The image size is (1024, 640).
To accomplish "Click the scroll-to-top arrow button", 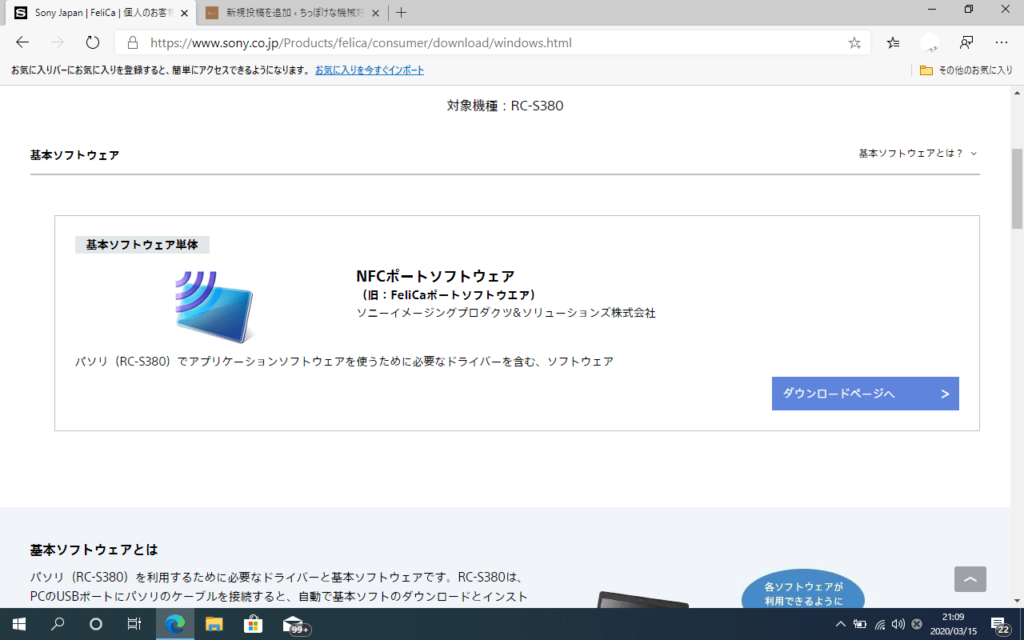I will coord(970,579).
